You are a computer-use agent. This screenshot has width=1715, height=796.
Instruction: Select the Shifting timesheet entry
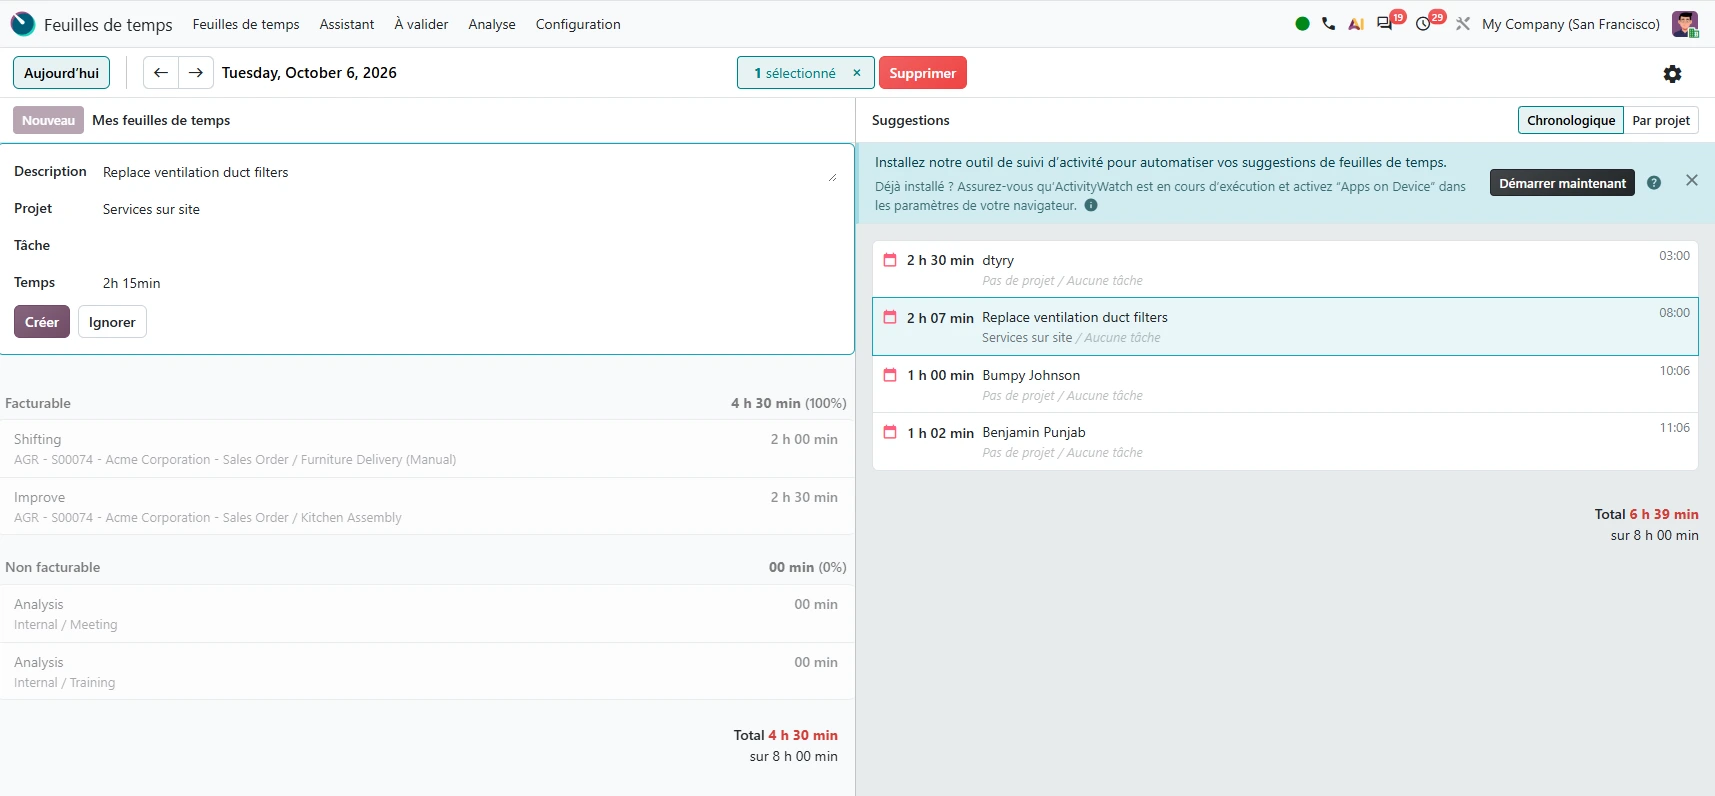[x=427, y=449]
